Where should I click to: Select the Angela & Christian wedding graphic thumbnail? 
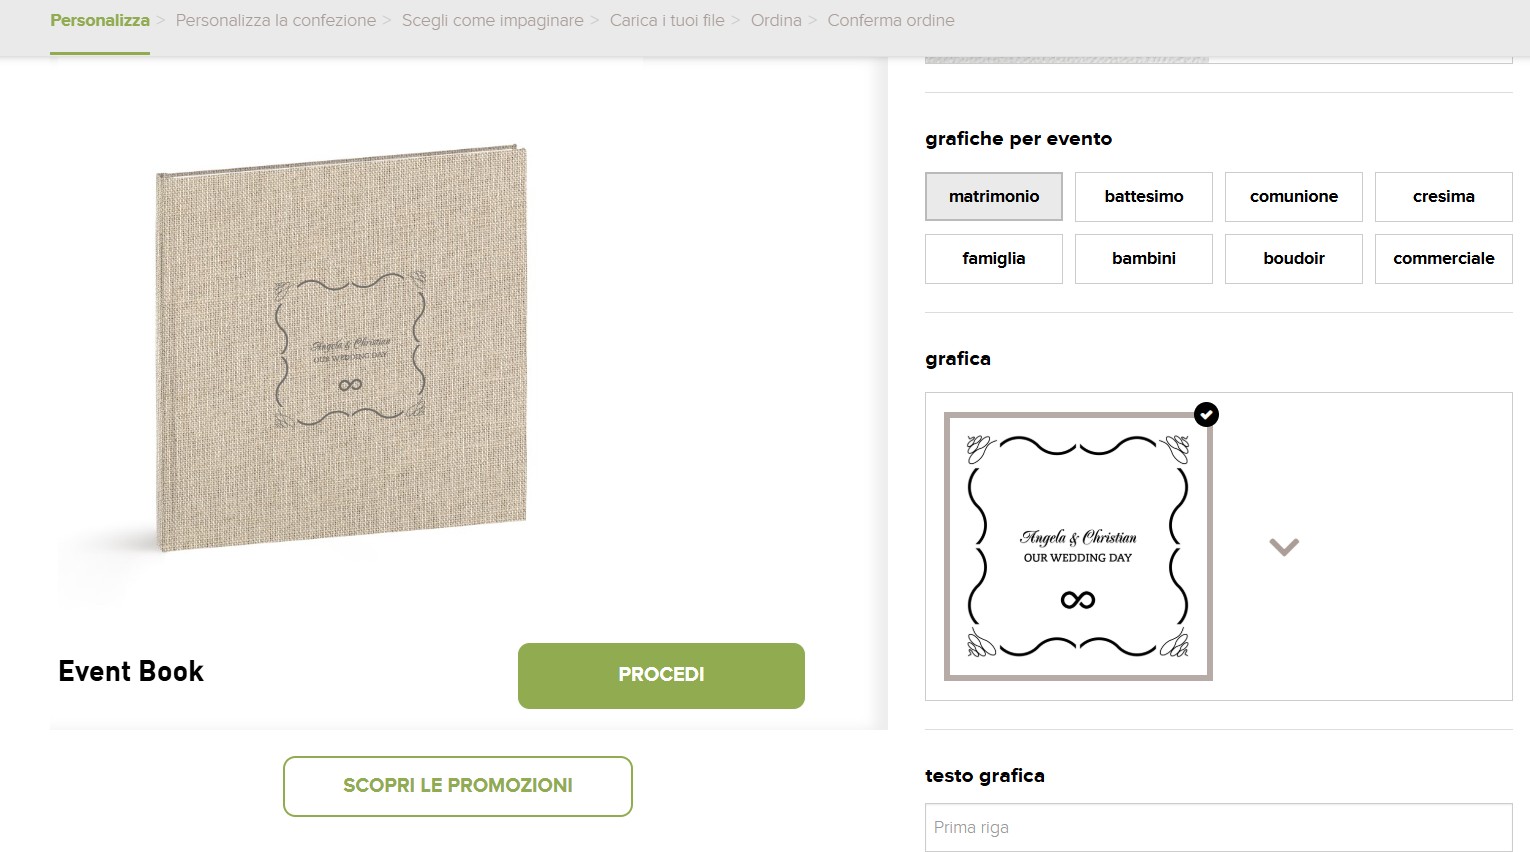pyautogui.click(x=1078, y=546)
